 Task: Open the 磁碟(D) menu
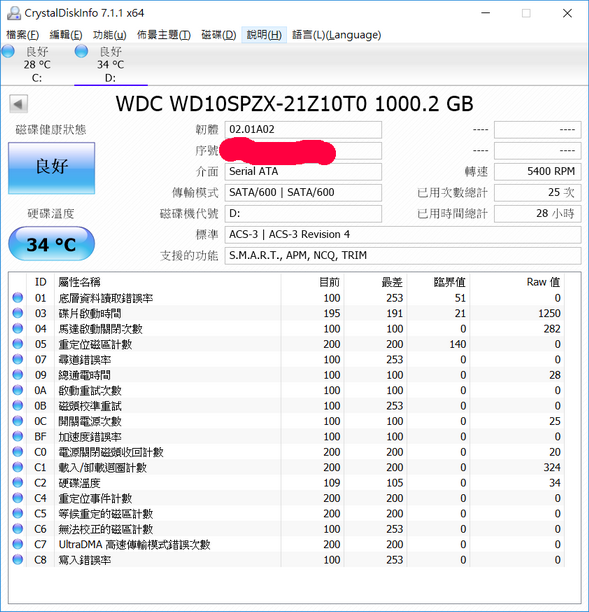219,35
